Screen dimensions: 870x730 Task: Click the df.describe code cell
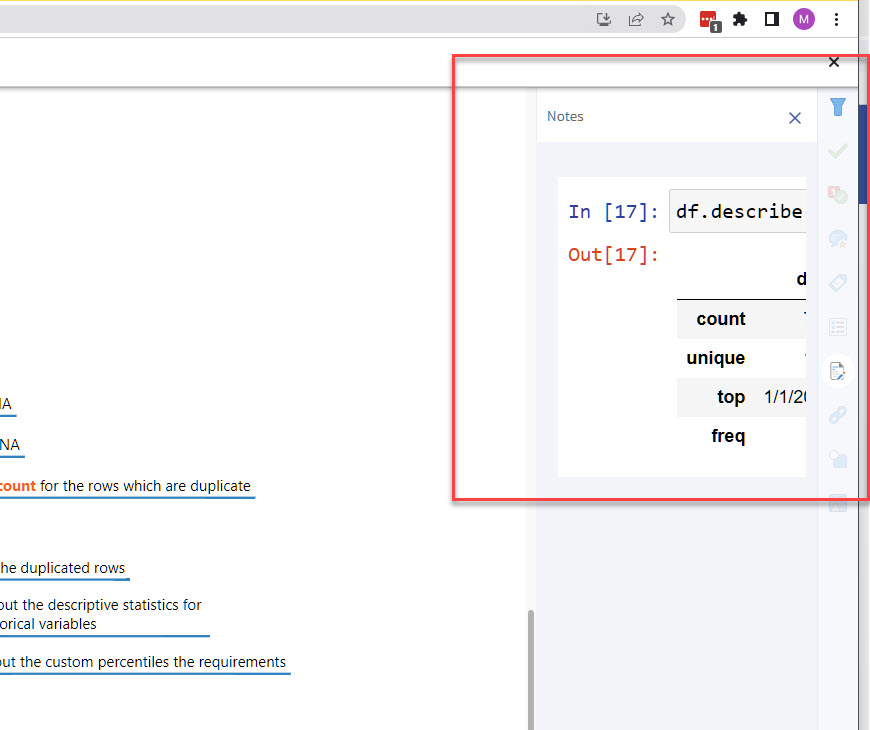(x=737, y=211)
